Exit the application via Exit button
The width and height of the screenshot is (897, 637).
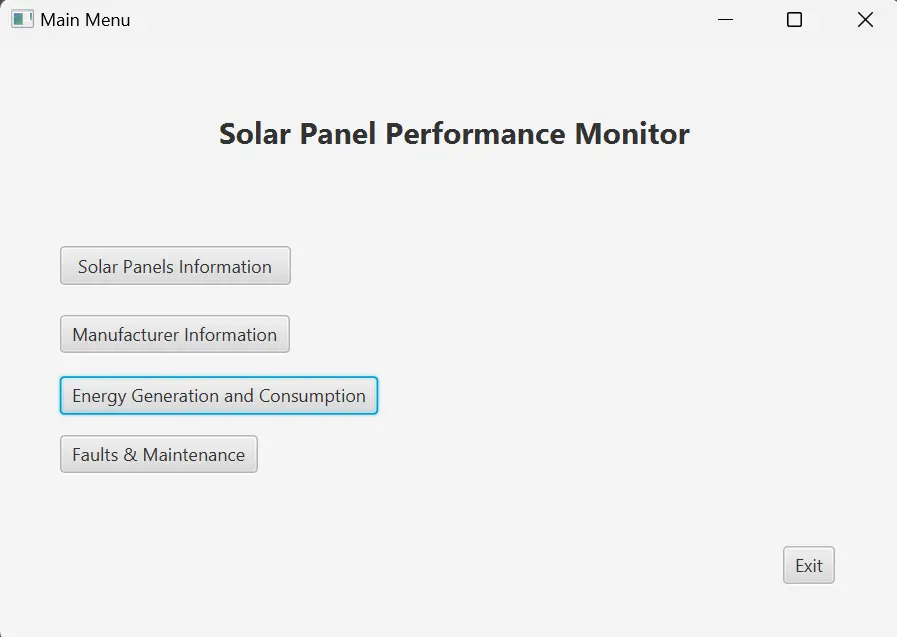[x=808, y=565]
